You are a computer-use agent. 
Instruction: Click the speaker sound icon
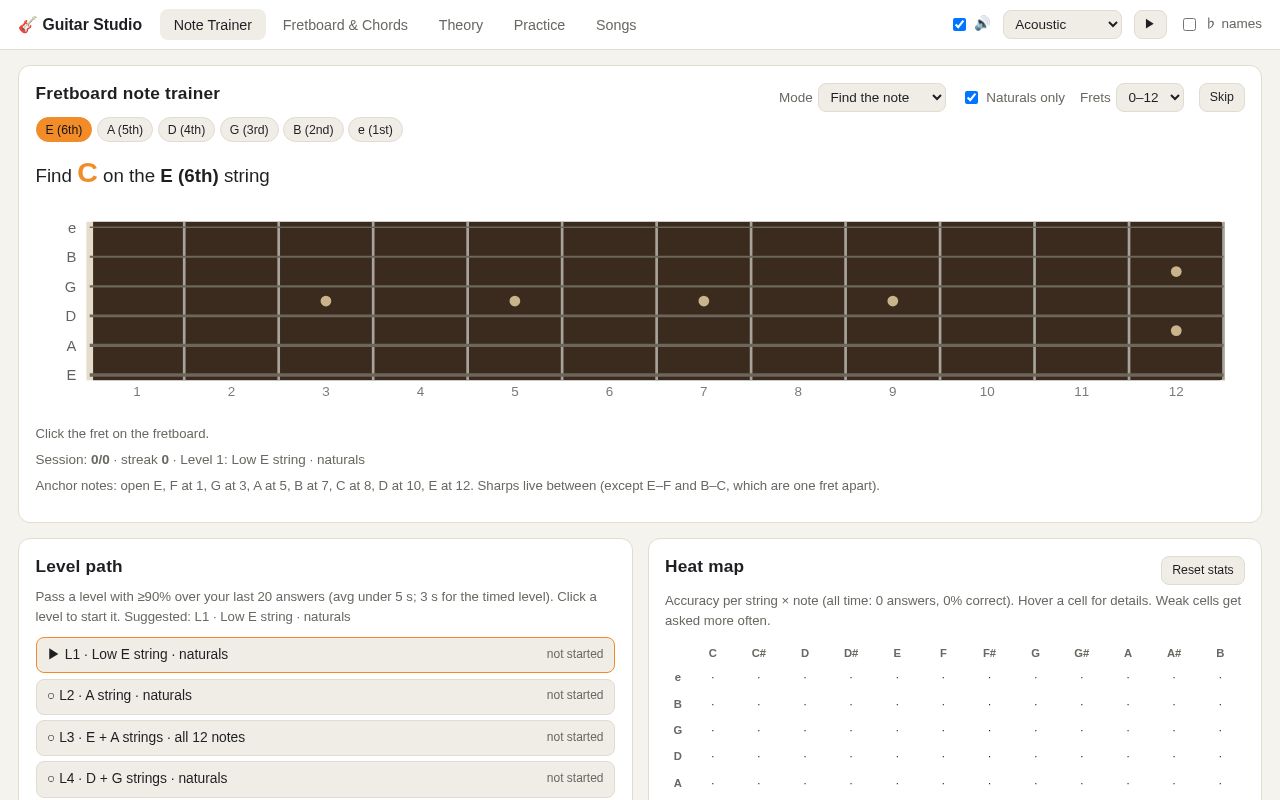982,24
